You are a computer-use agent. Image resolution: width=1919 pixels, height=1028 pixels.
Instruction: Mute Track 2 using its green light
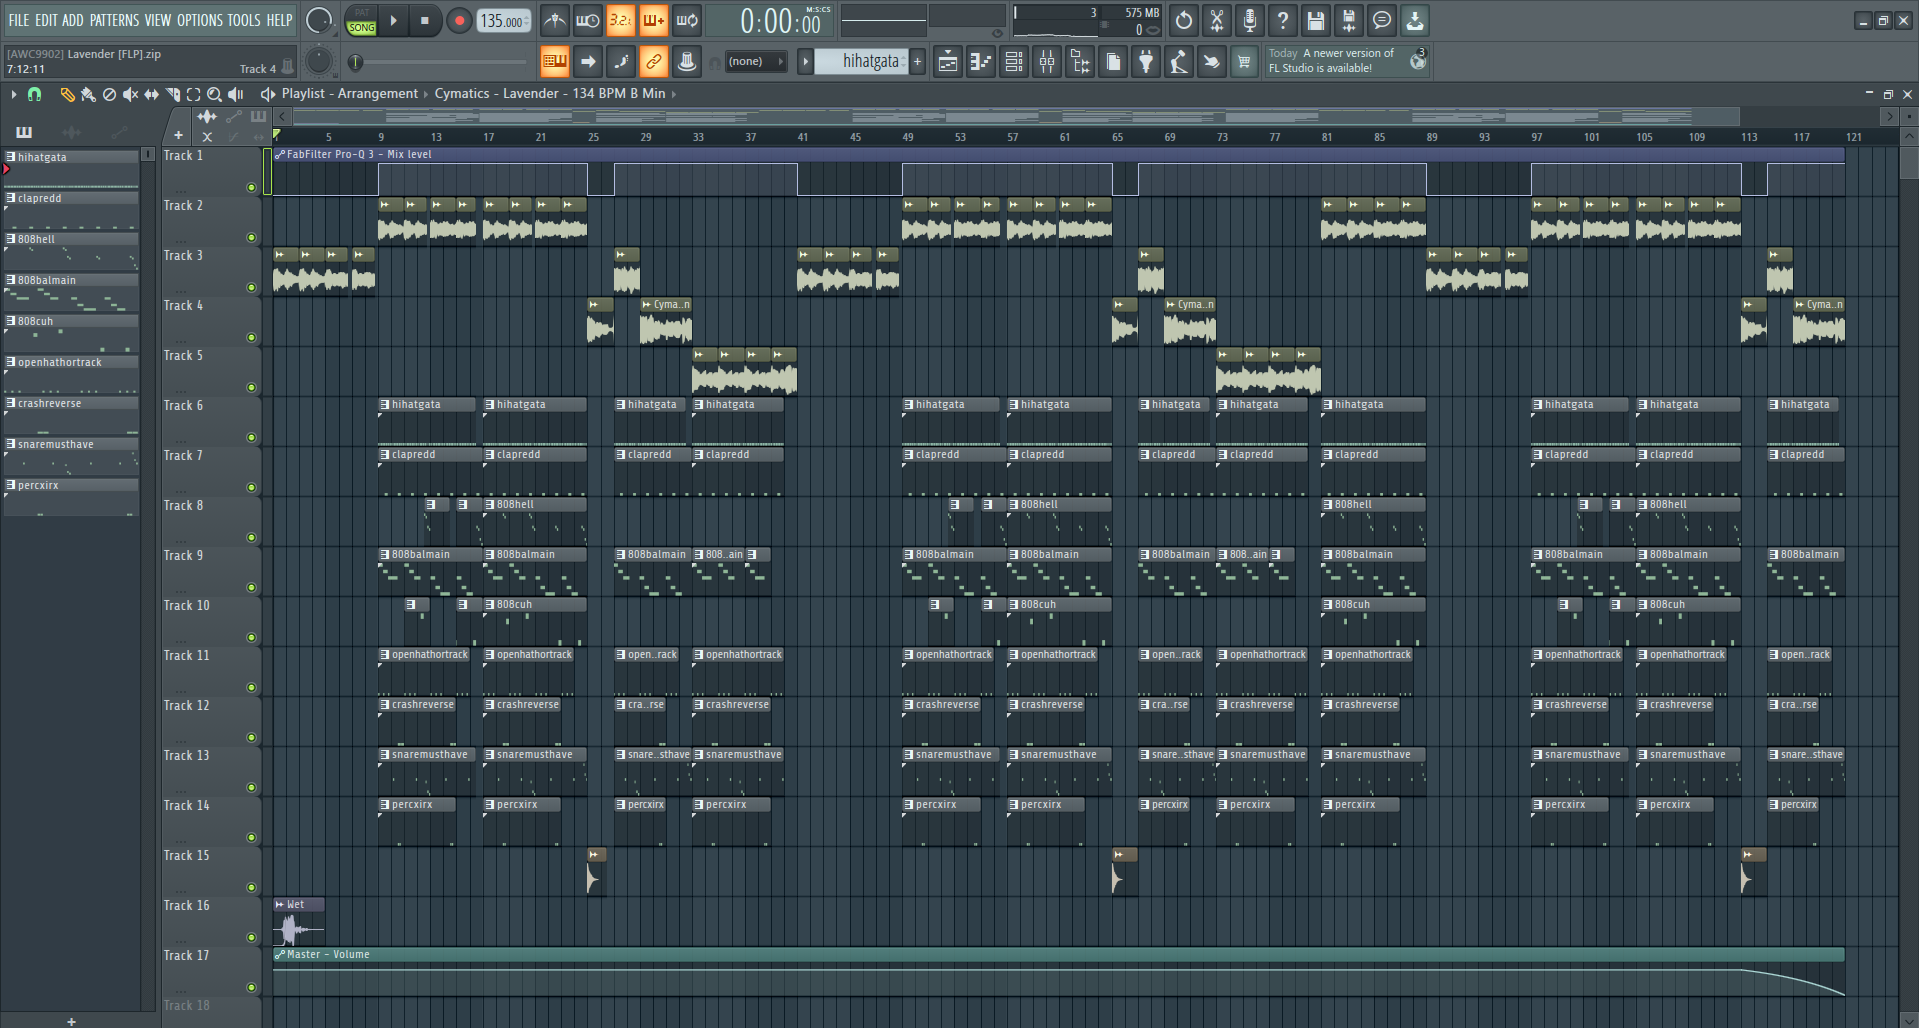click(x=251, y=237)
